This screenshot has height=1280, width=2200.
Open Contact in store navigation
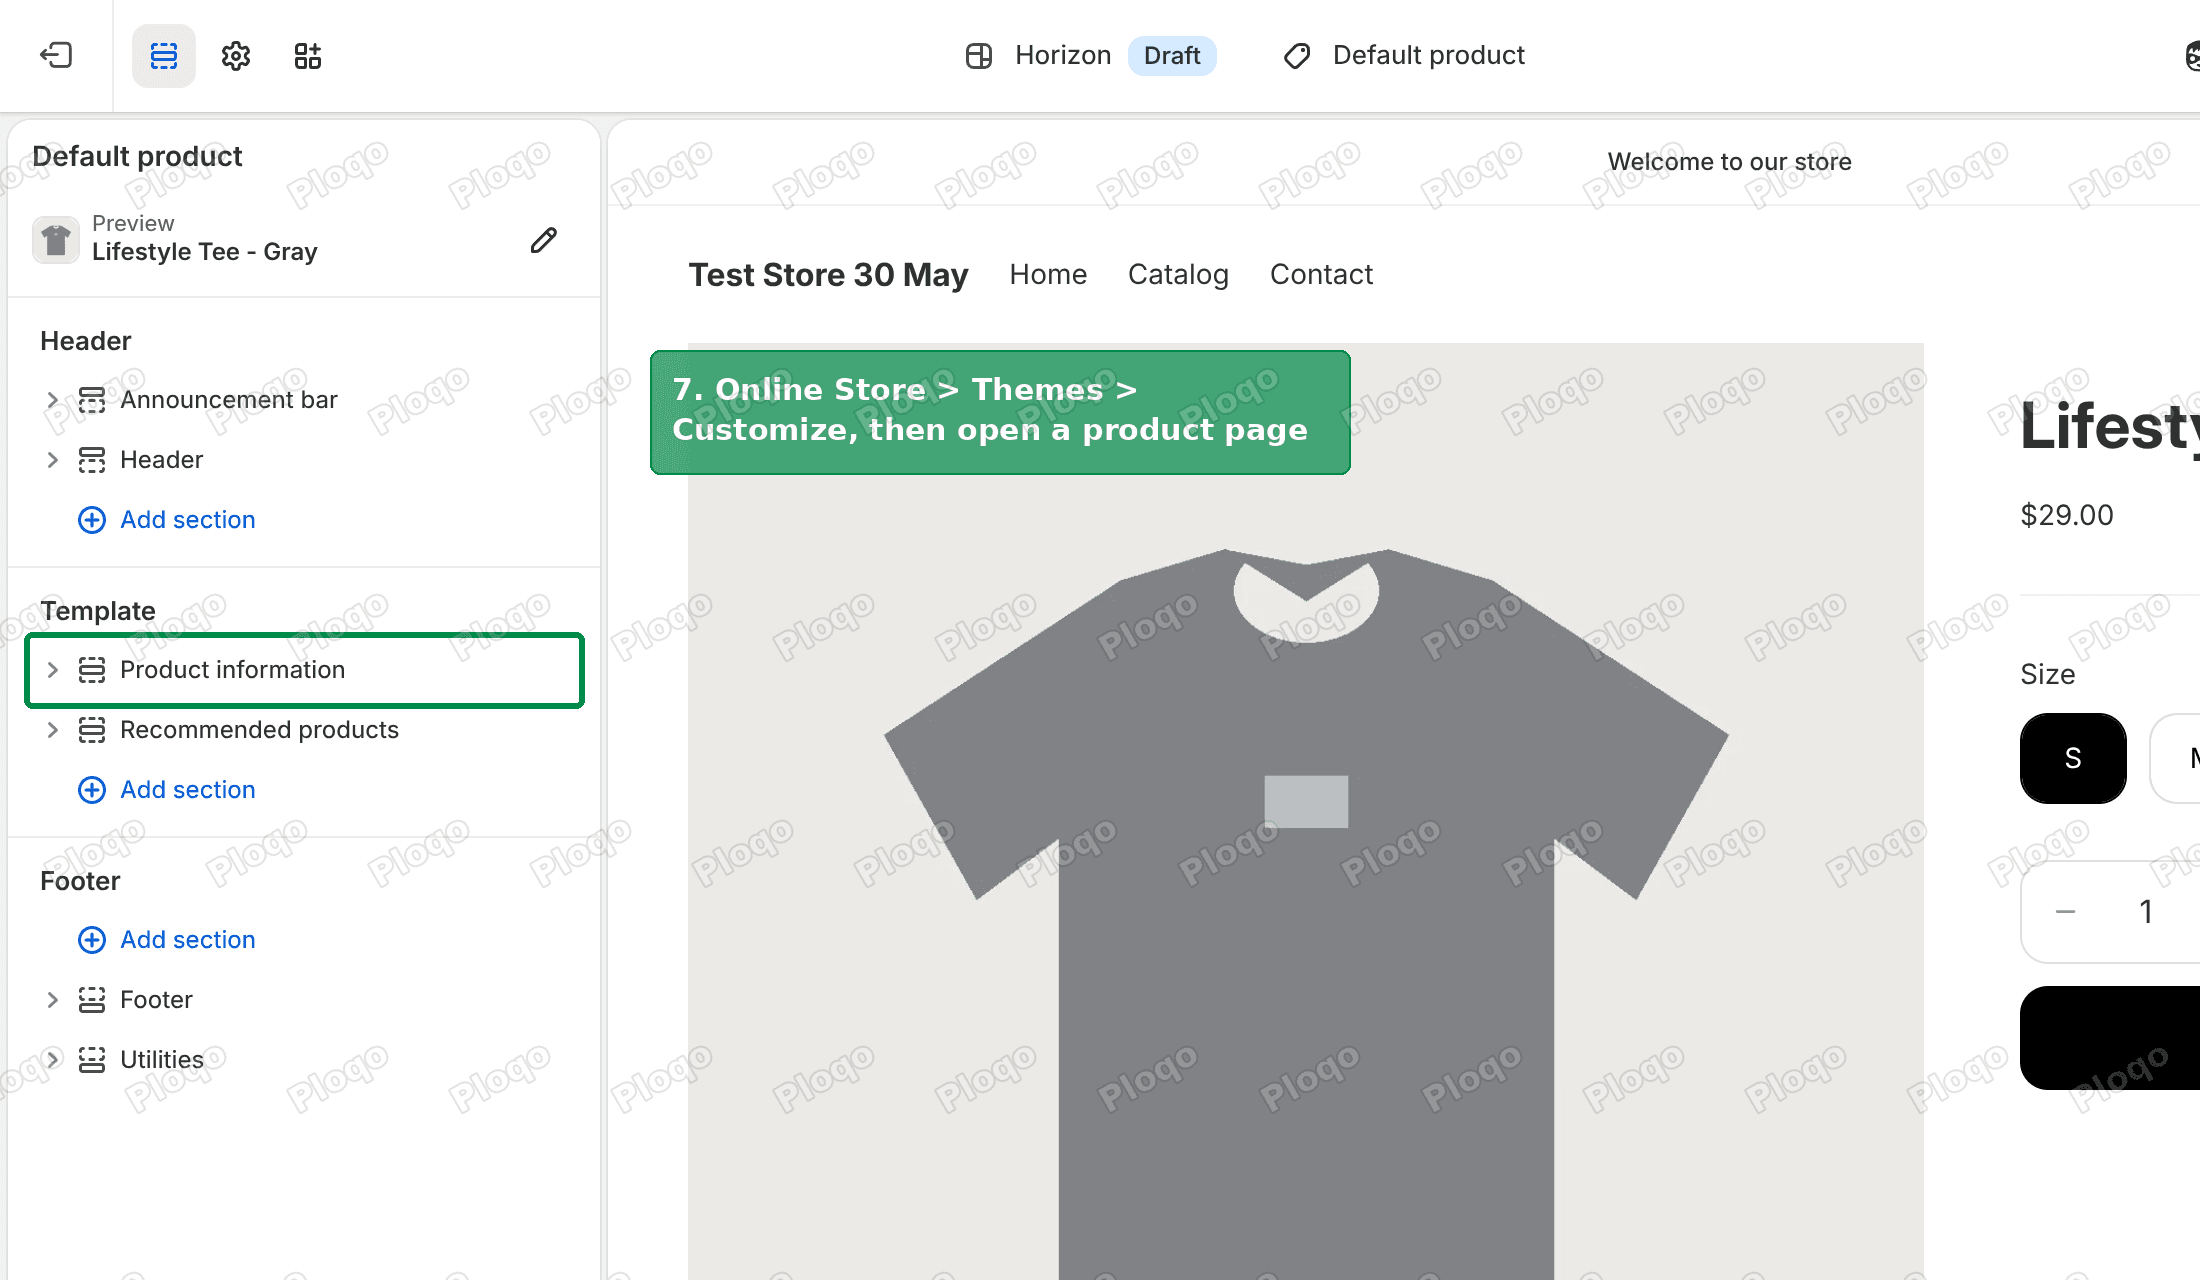click(1321, 275)
